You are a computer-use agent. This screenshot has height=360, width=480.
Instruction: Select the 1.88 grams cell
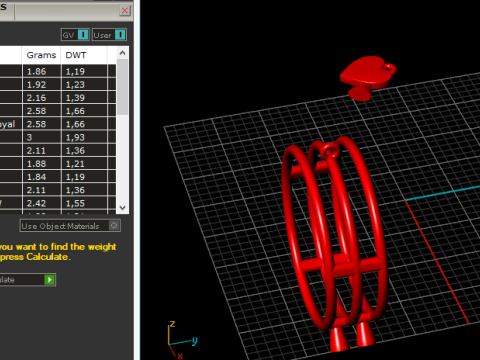click(42, 164)
